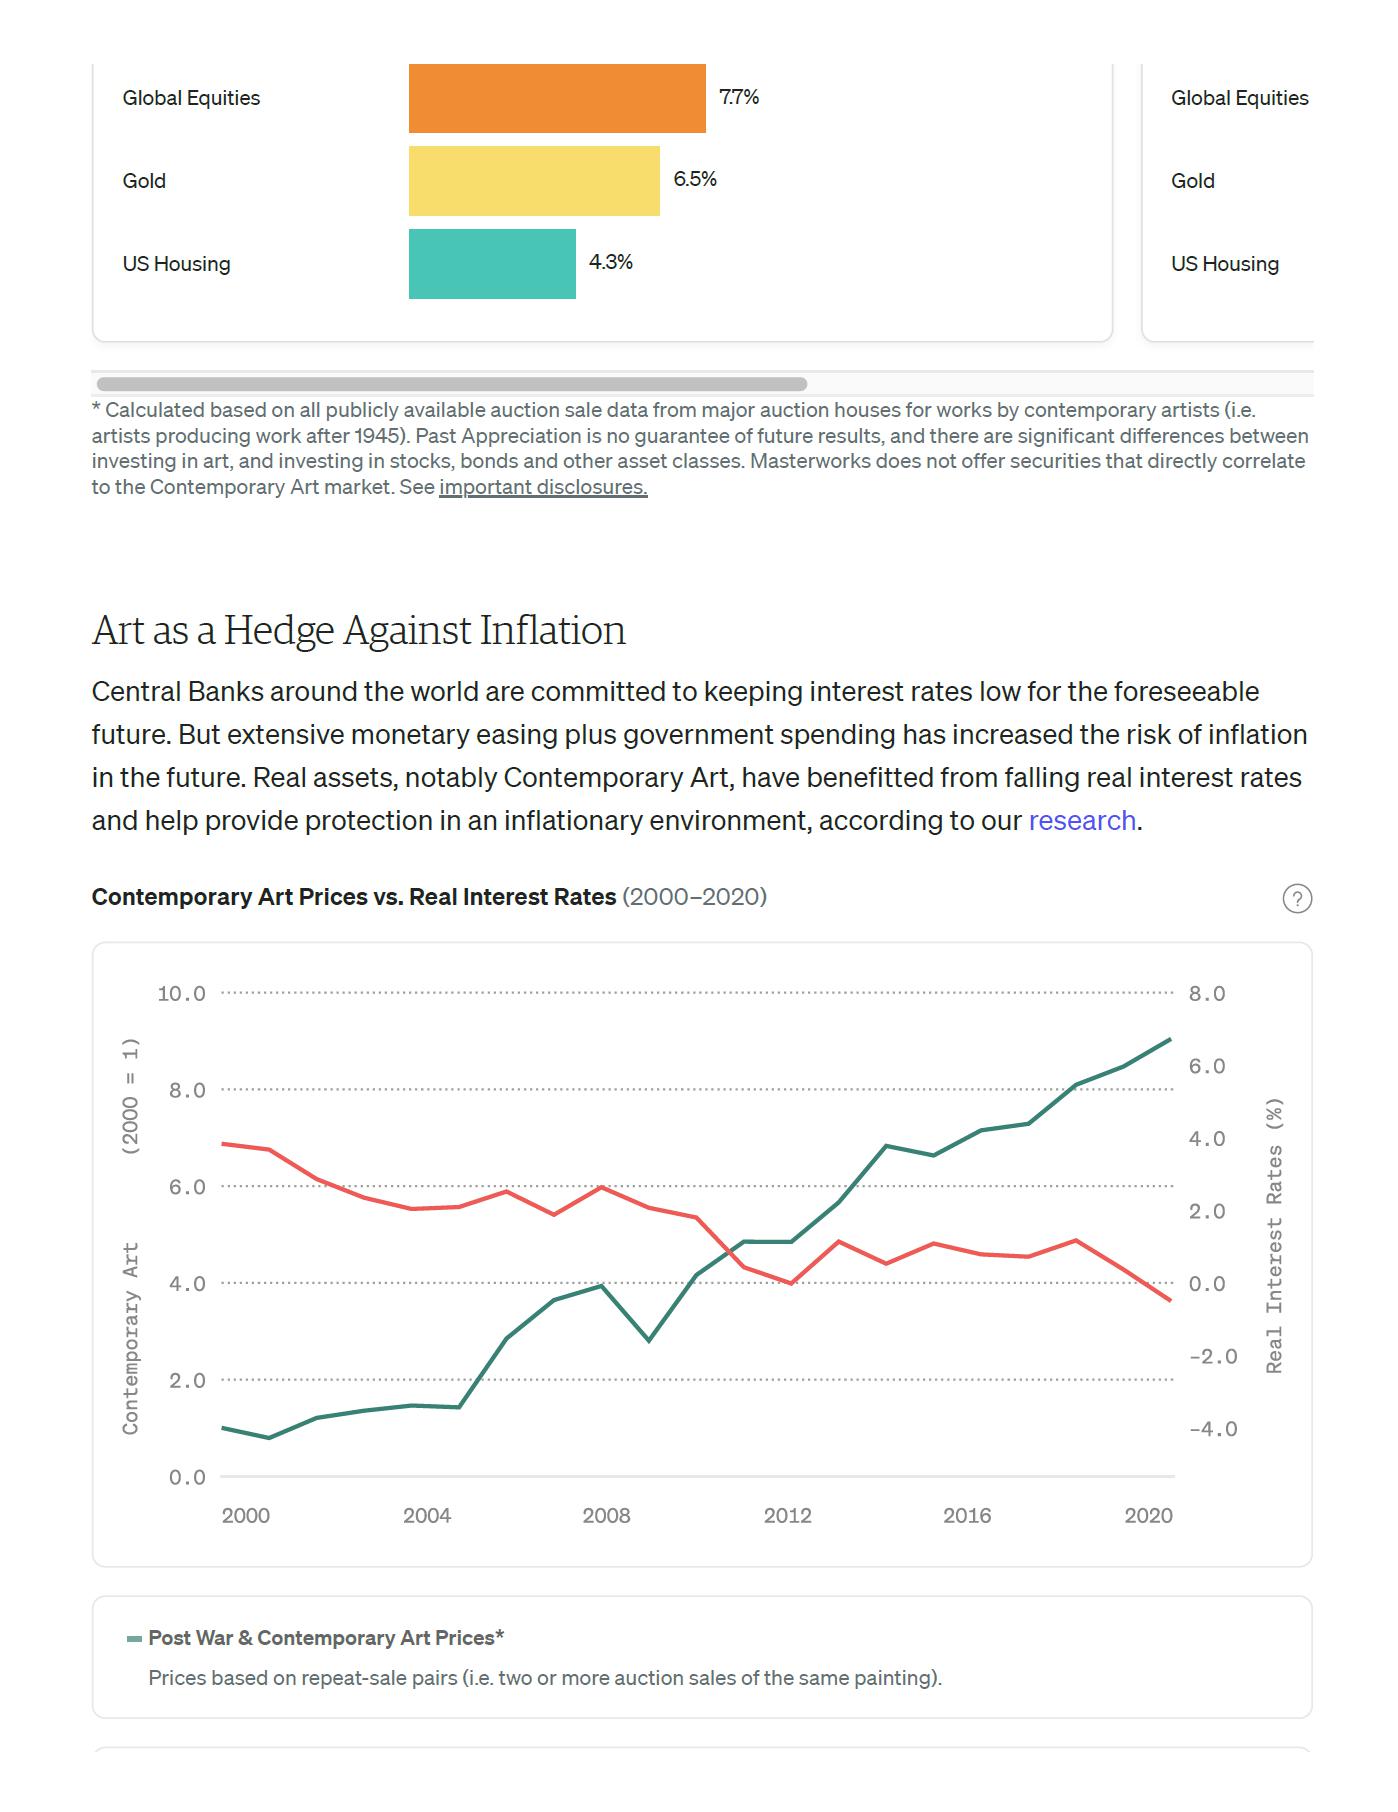This screenshot has width=1398, height=1812.
Task: Click the horizontal scrollbar under the cards
Action: tap(452, 384)
